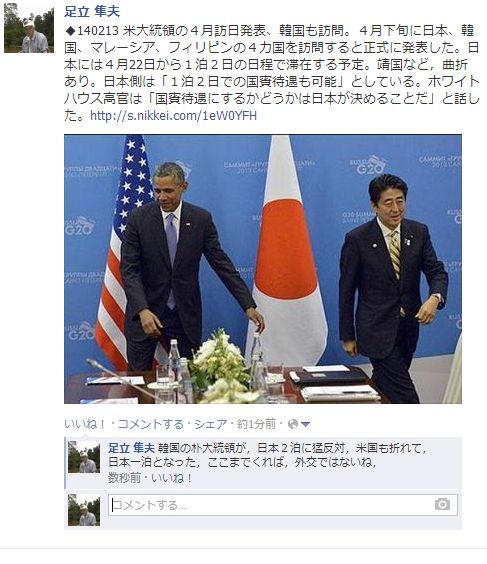Open the poster's profile picture beside the post

coord(29,28)
